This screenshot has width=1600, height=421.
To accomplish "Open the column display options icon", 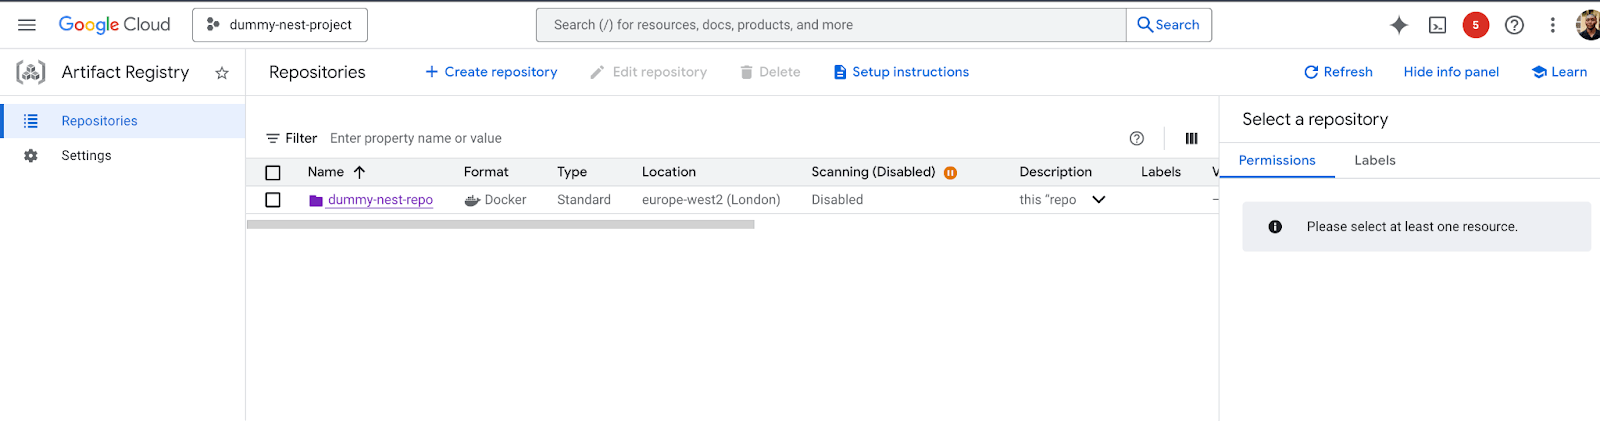I will (1191, 139).
